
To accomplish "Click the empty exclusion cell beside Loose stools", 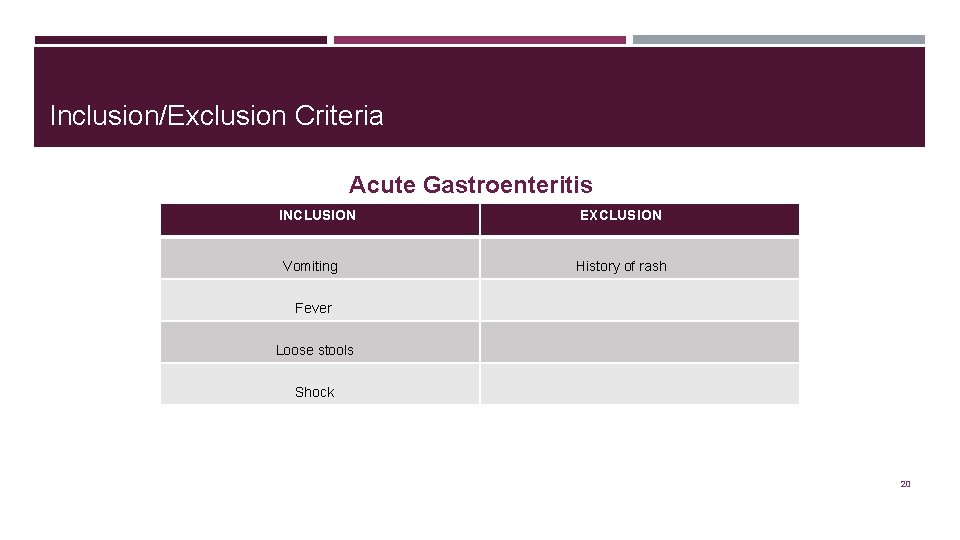I will [640, 343].
